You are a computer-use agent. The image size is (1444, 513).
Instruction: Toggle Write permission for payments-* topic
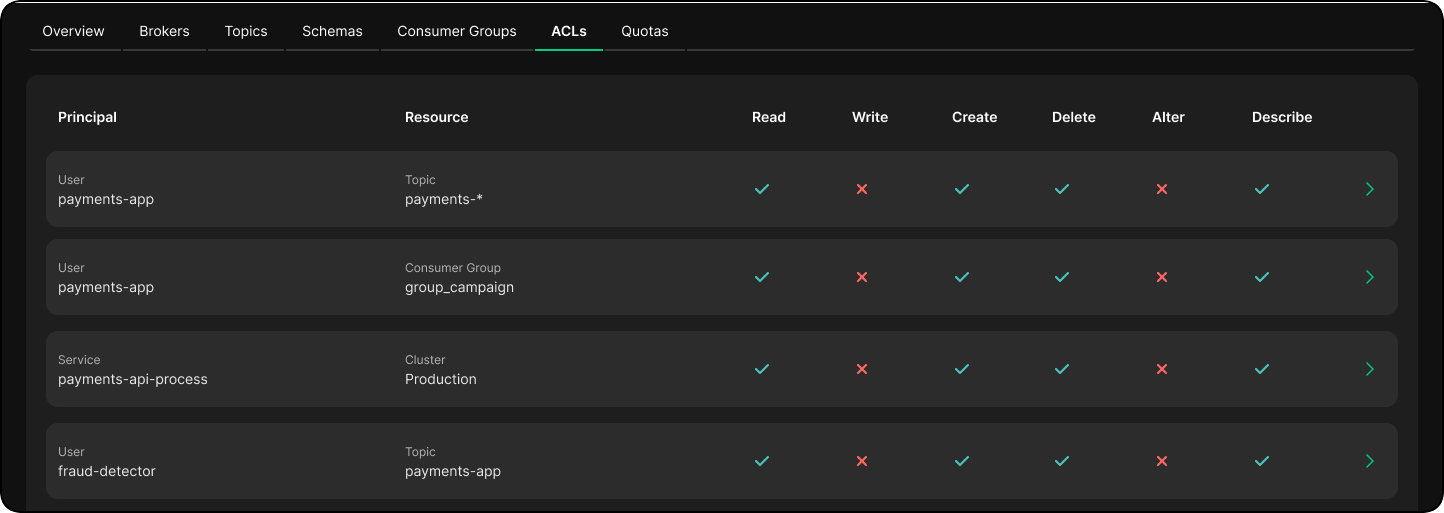pyautogui.click(x=862, y=189)
